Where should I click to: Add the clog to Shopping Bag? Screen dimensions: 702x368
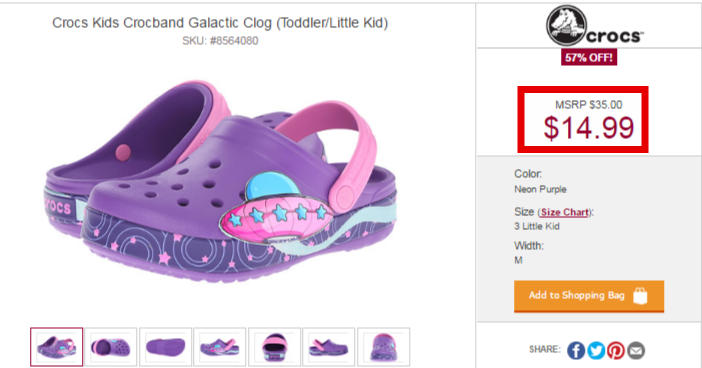click(589, 296)
